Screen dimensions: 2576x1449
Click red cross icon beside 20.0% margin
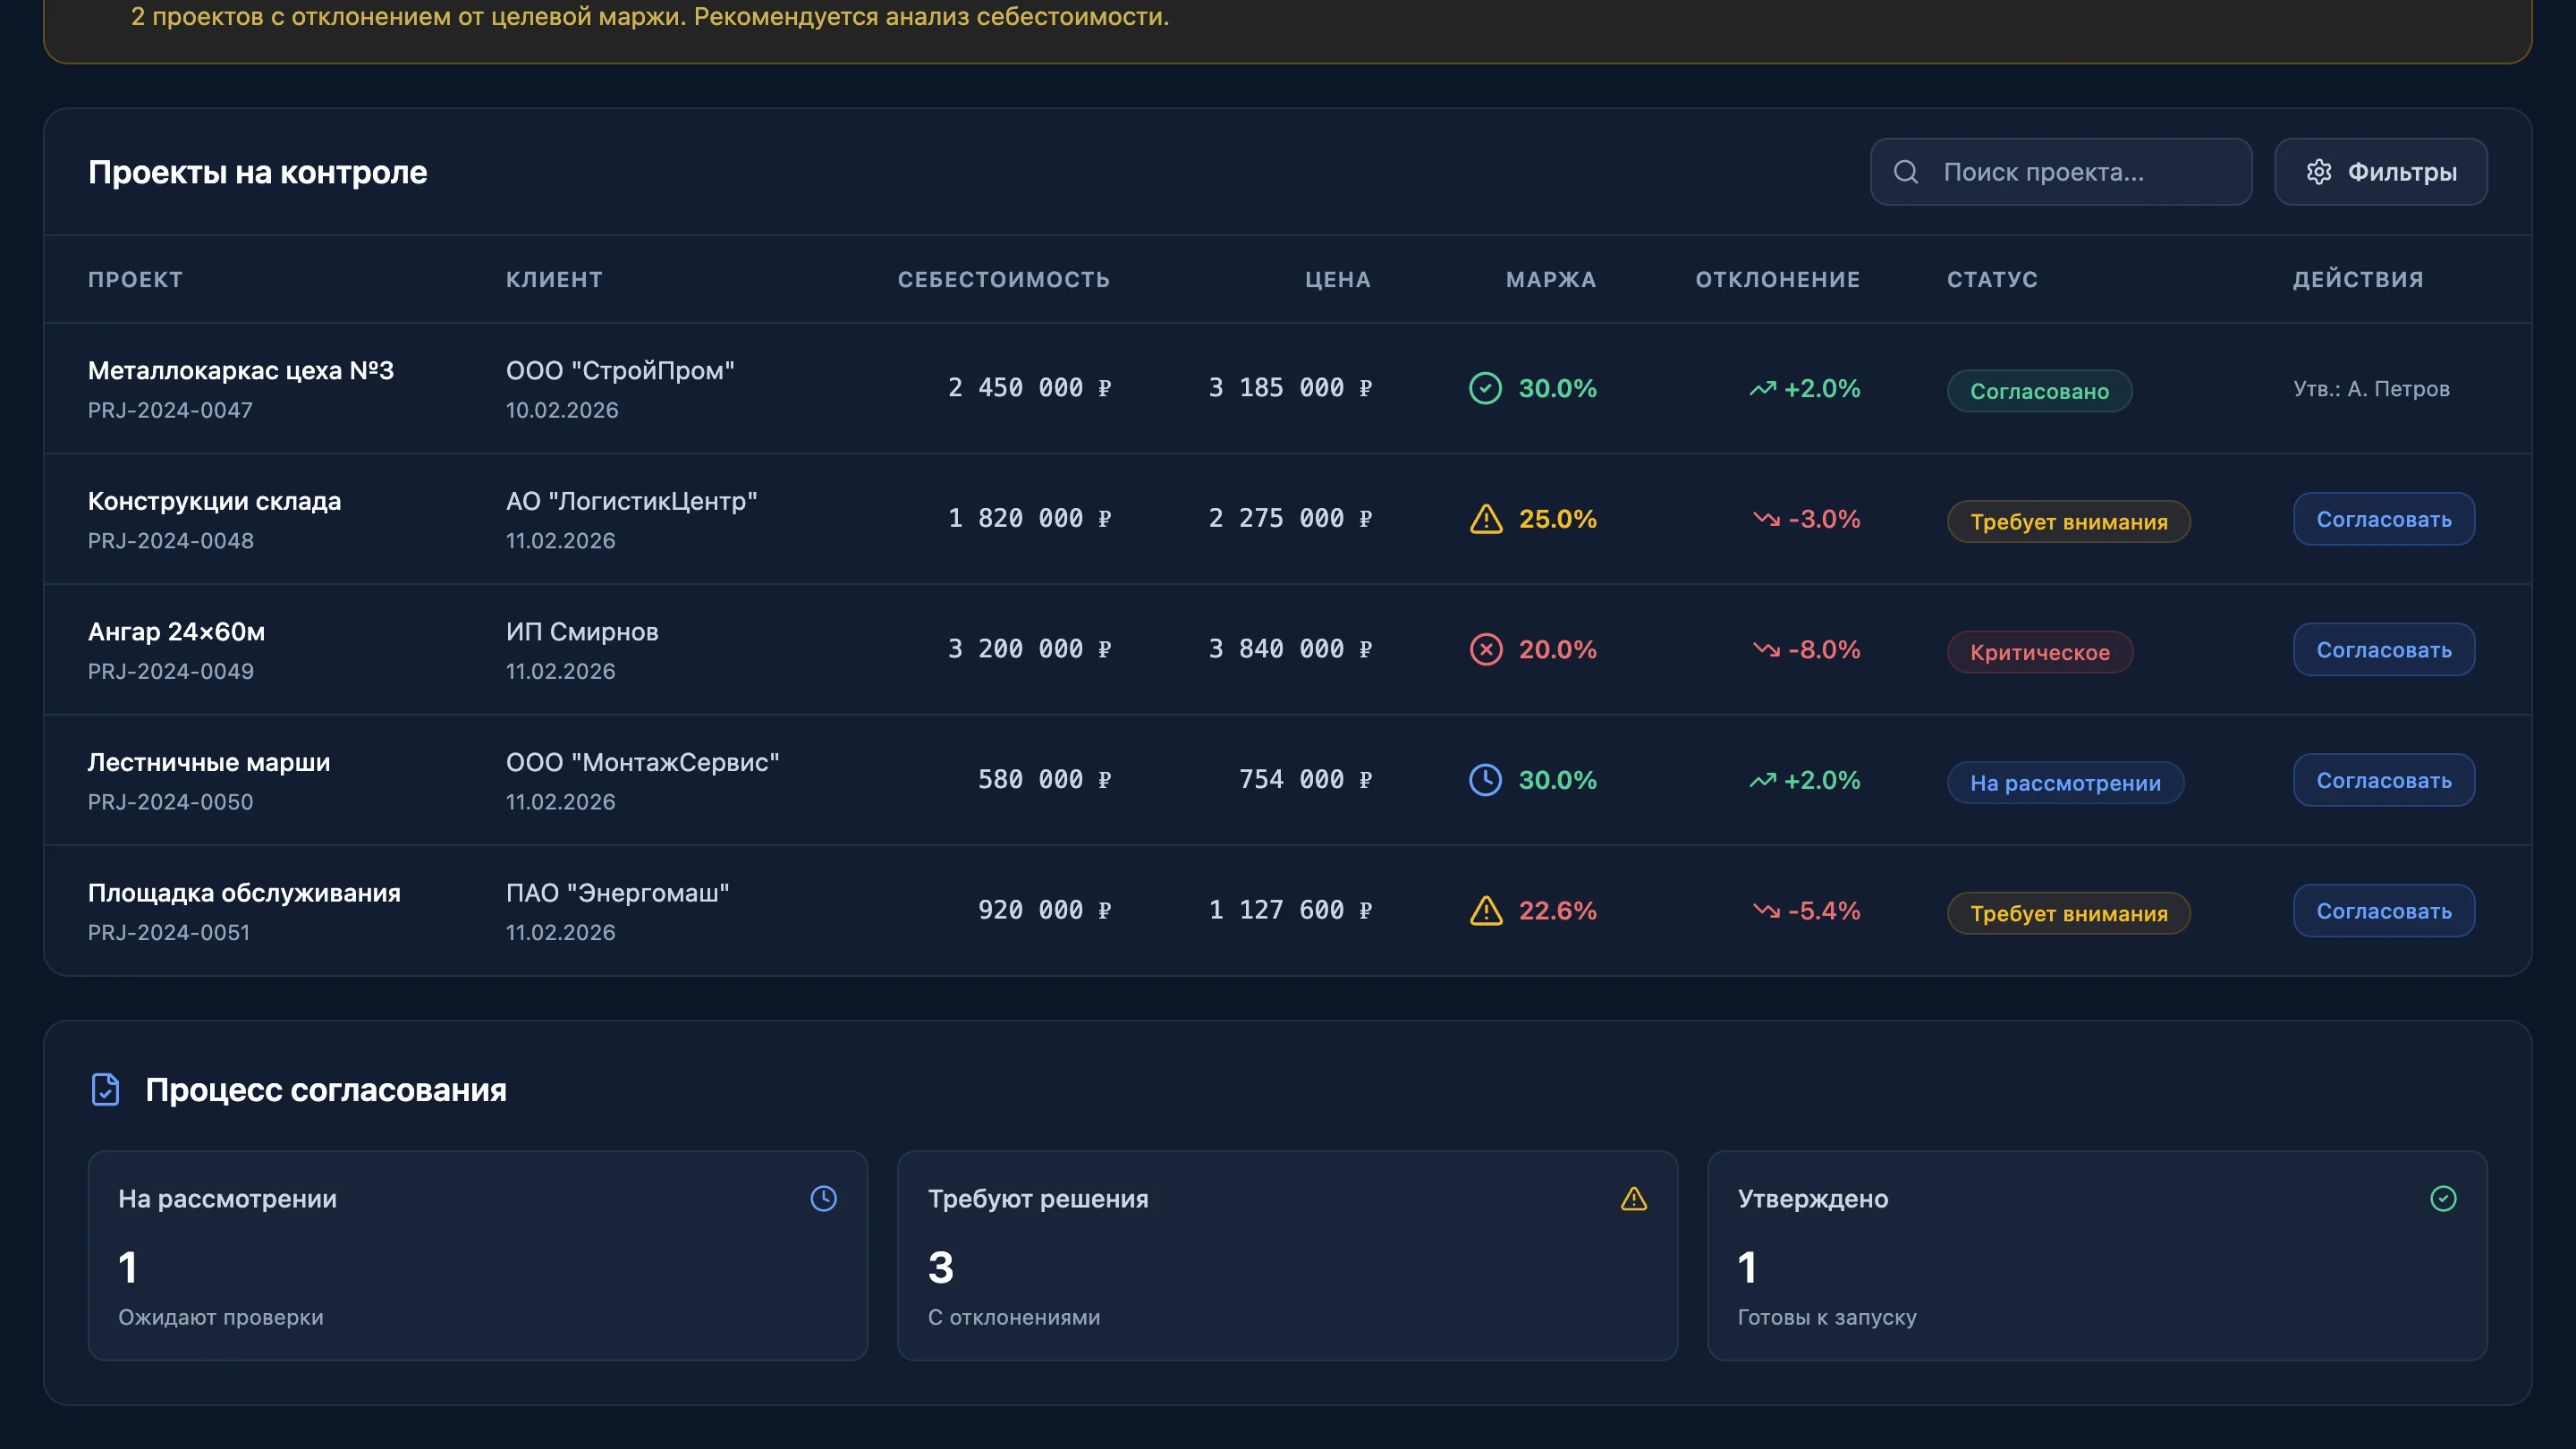tap(1485, 649)
